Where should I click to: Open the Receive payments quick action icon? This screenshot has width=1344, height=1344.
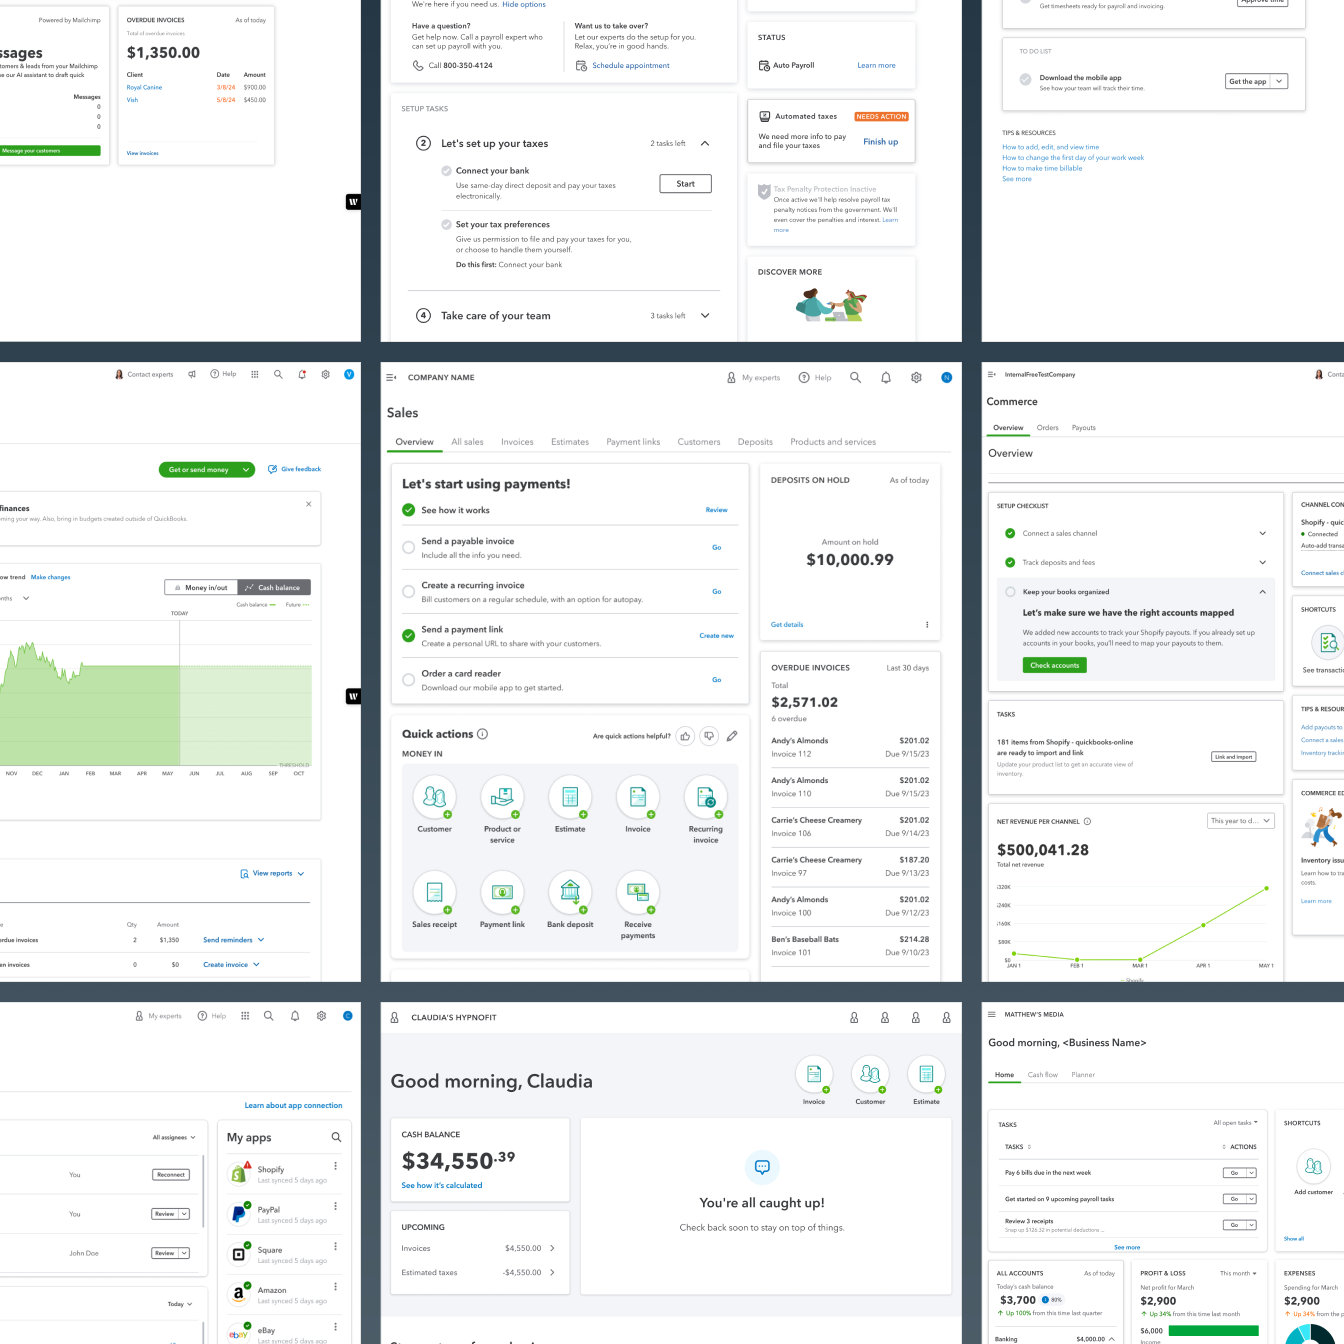click(x=638, y=892)
